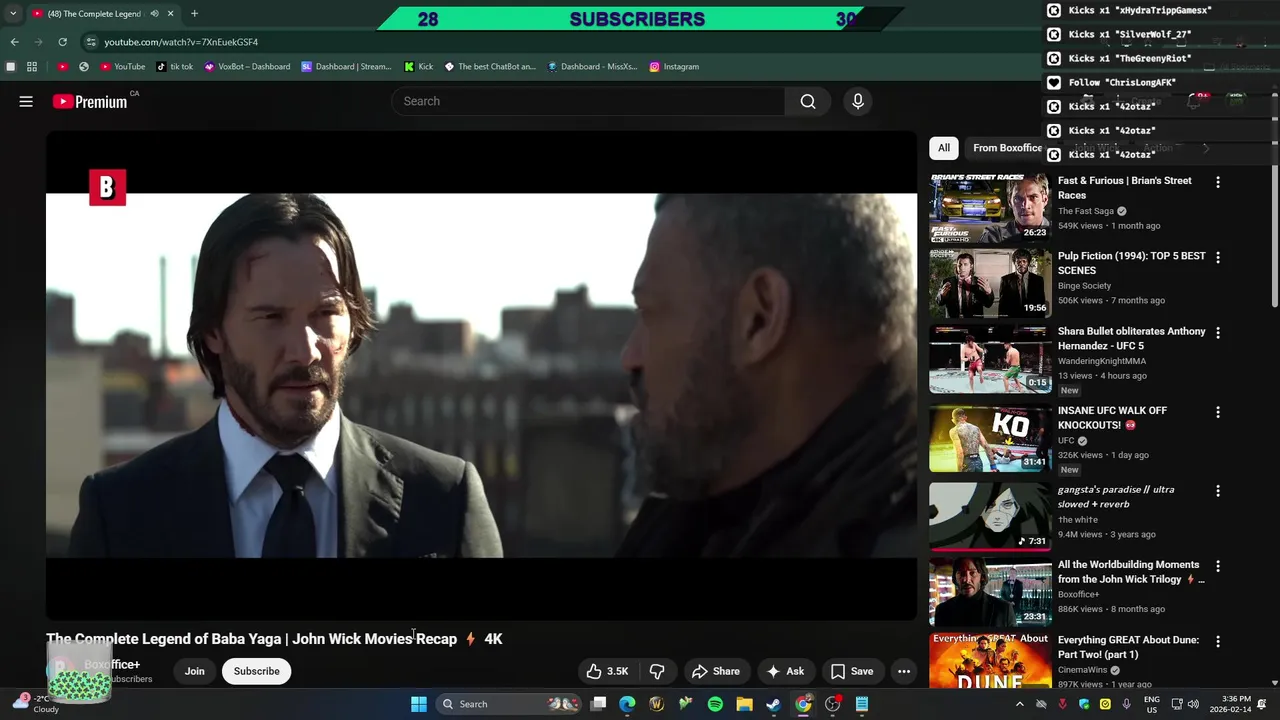This screenshot has width=1280, height=720.
Task: Open options for gangsta's paradise video
Action: 1218,491
